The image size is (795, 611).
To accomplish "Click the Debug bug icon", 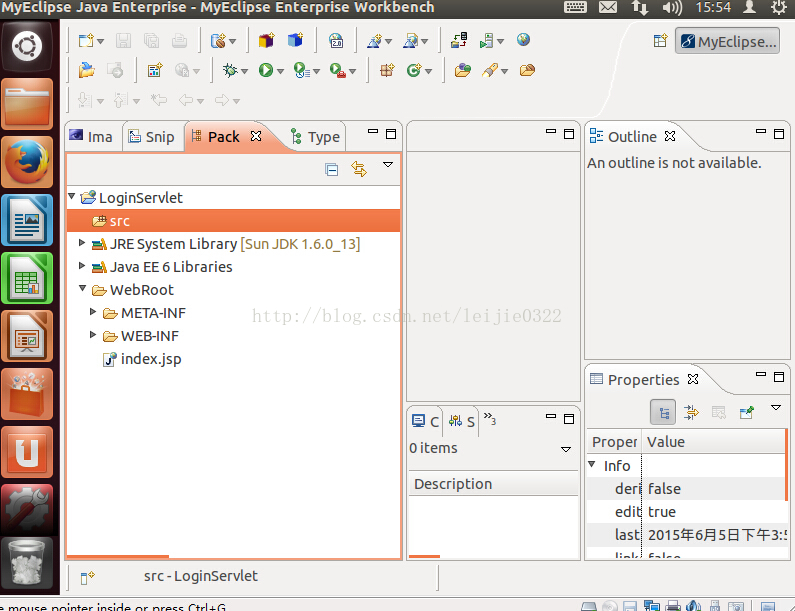I will 230,70.
